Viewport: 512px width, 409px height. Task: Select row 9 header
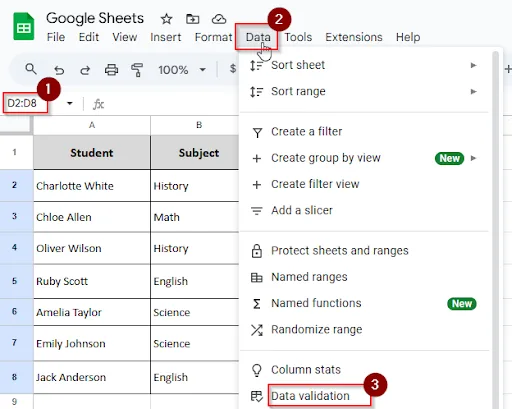16,401
